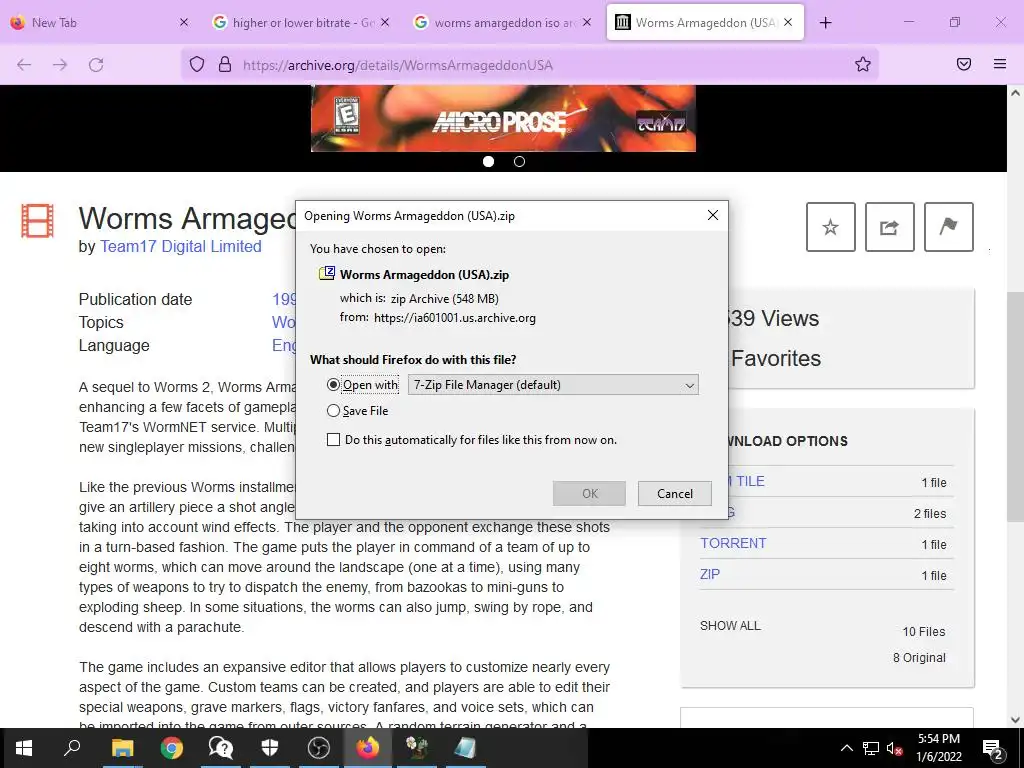Open OBS Studio from taskbar

[x=319, y=748]
